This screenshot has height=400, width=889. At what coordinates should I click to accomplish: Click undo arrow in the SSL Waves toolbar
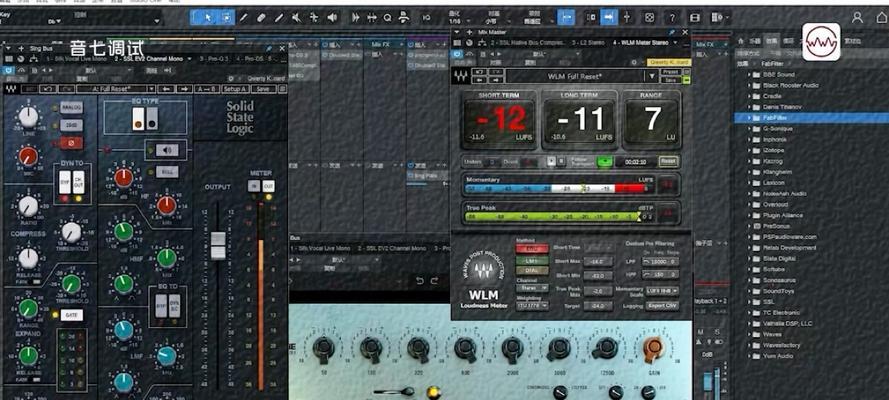click(49, 89)
